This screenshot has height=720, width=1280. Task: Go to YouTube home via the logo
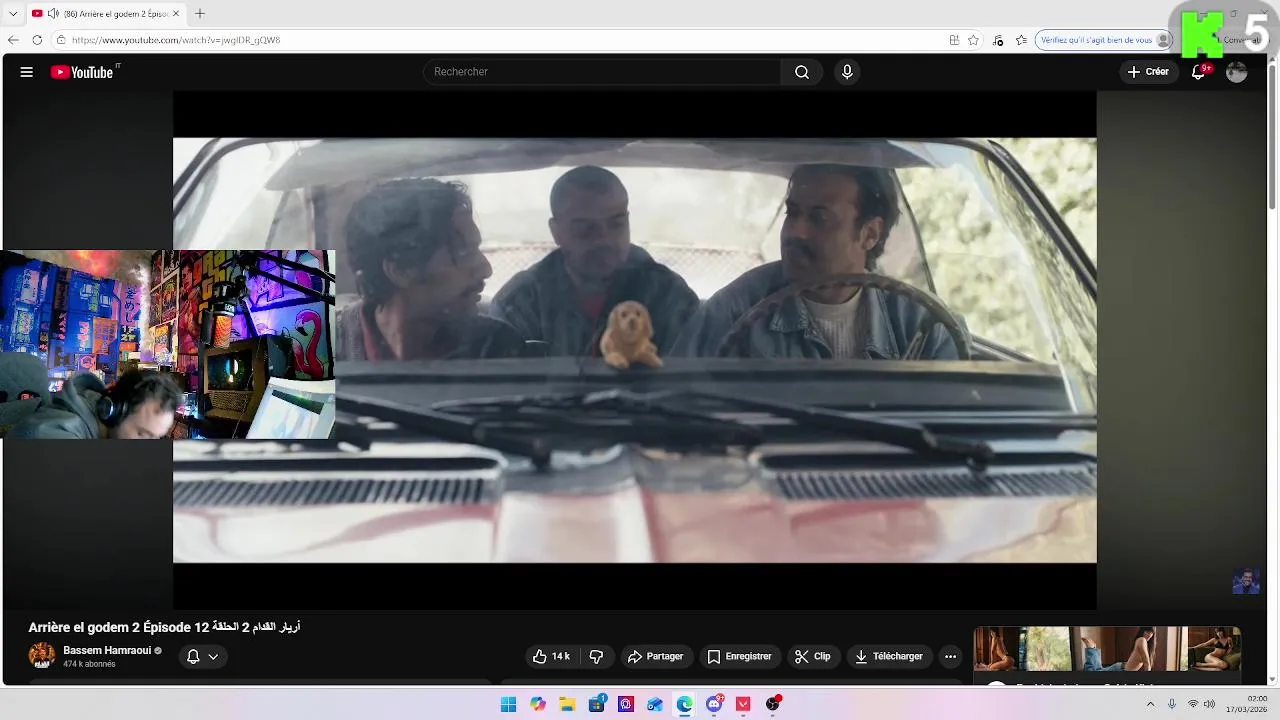pos(82,72)
